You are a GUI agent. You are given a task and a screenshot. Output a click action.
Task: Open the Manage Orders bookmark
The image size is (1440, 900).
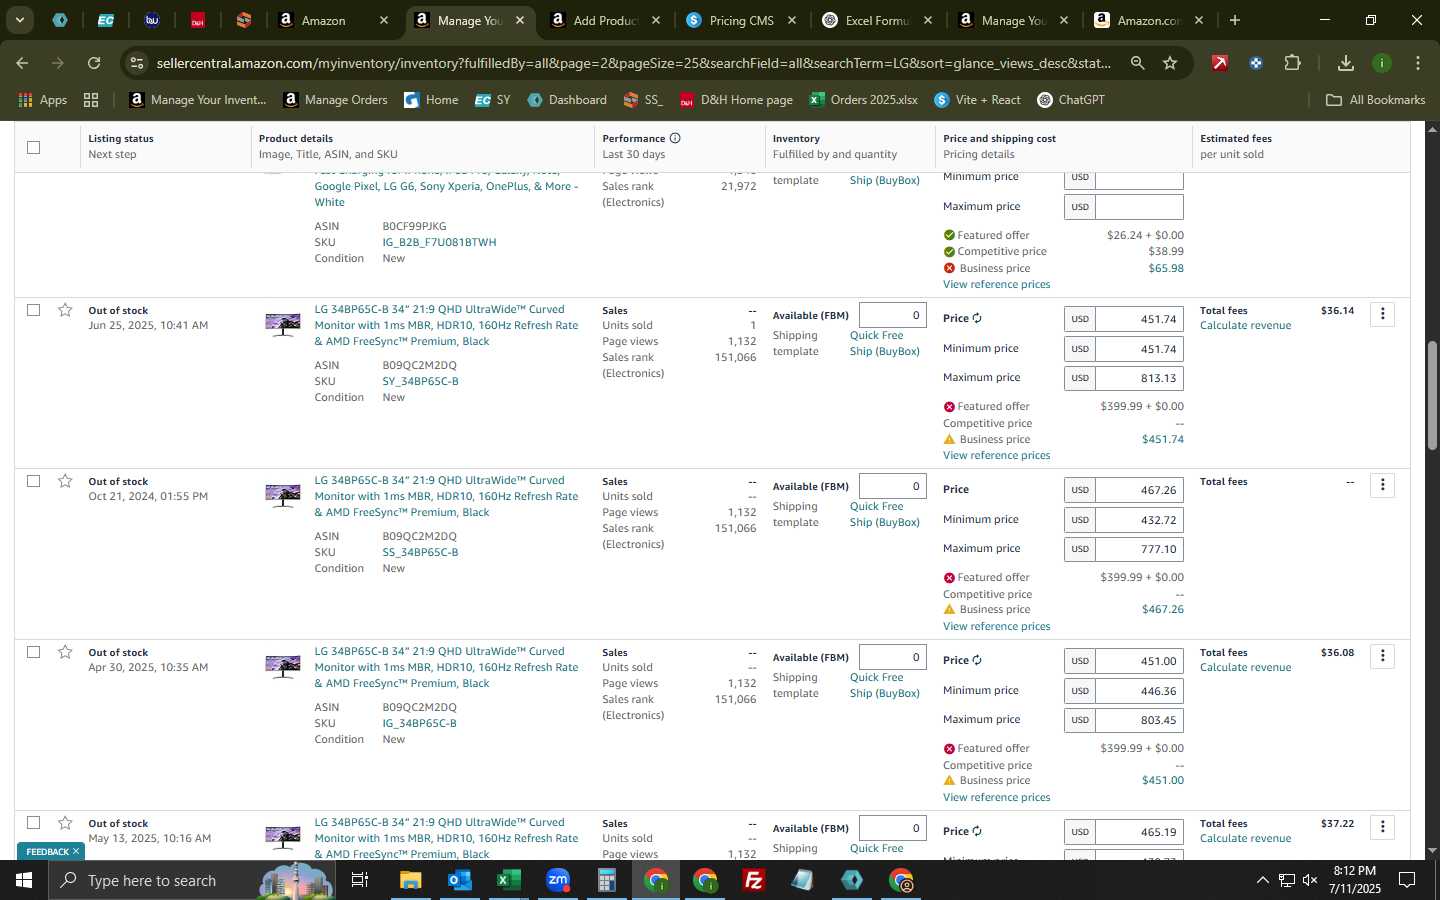coord(335,100)
